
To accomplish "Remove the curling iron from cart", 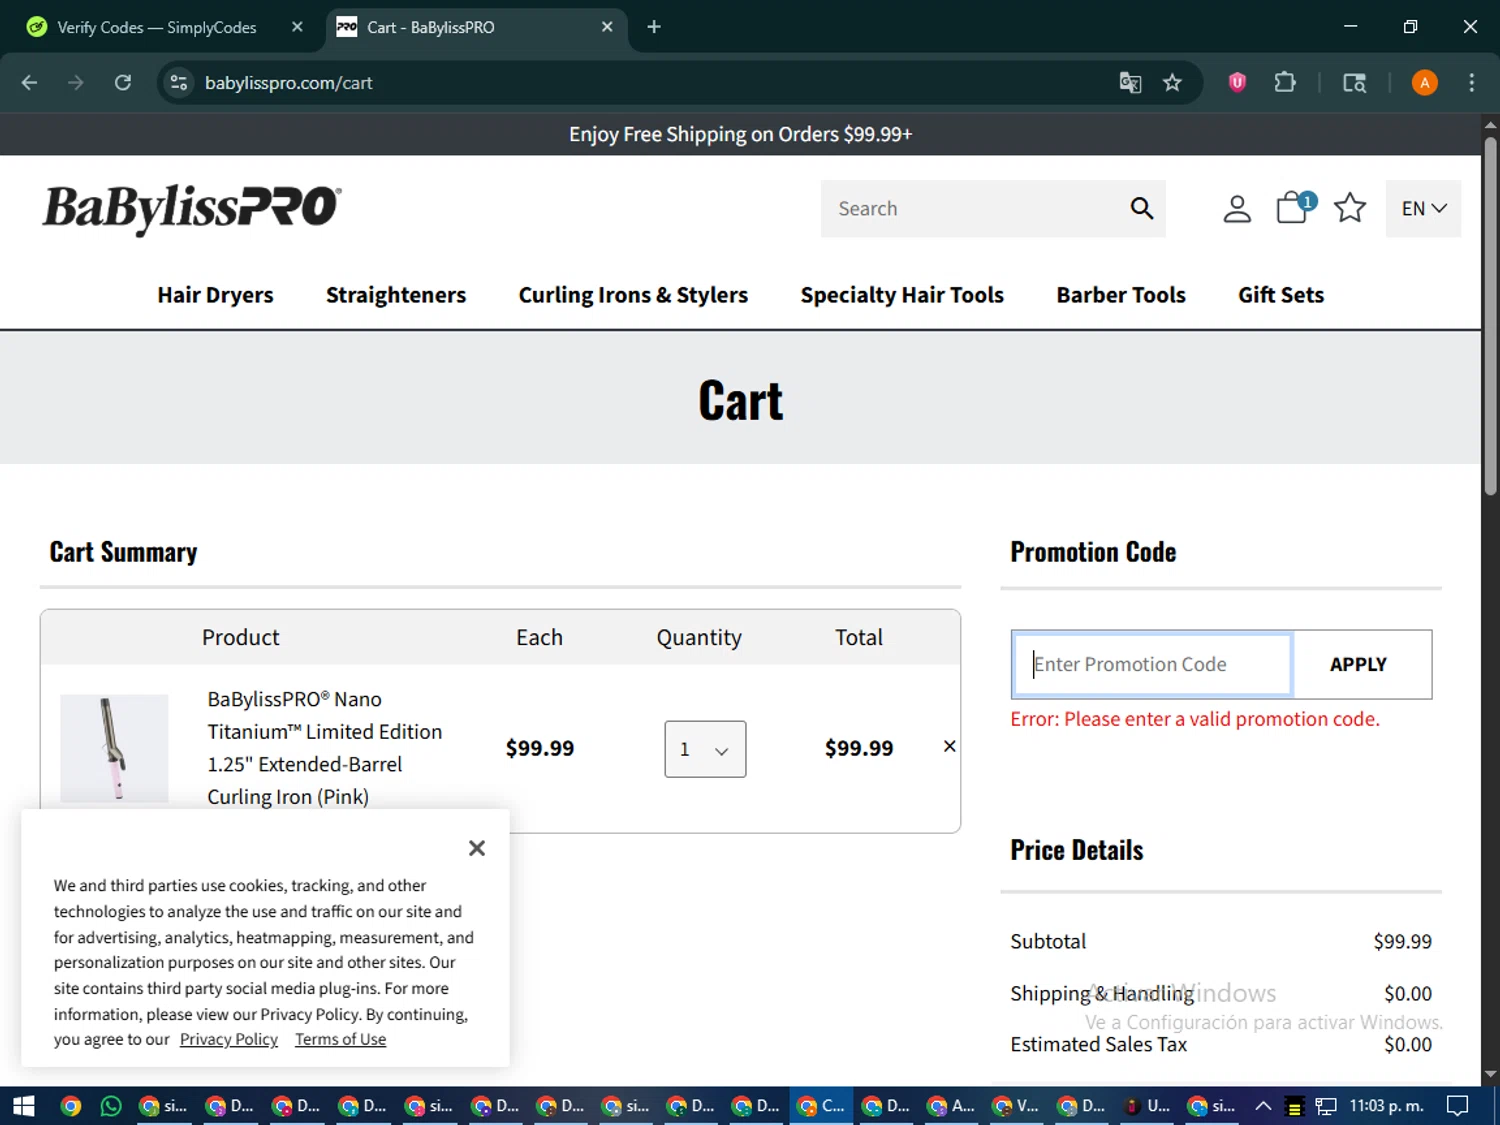I will tap(949, 746).
